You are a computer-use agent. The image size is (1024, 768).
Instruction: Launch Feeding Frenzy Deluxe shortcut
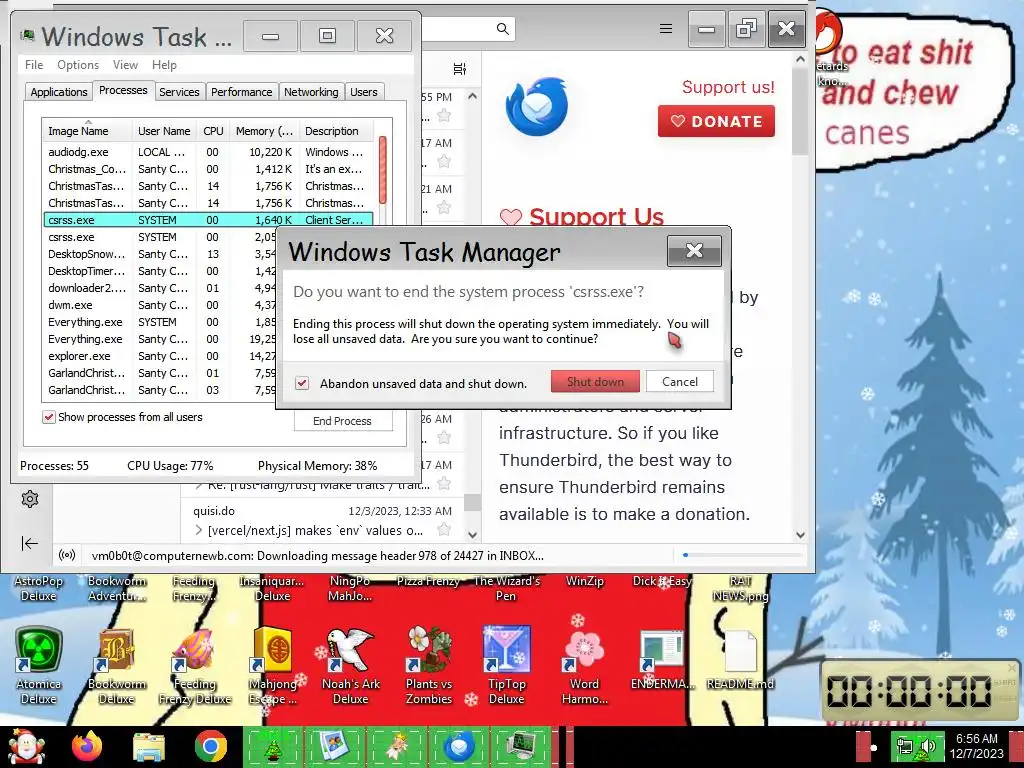point(195,665)
